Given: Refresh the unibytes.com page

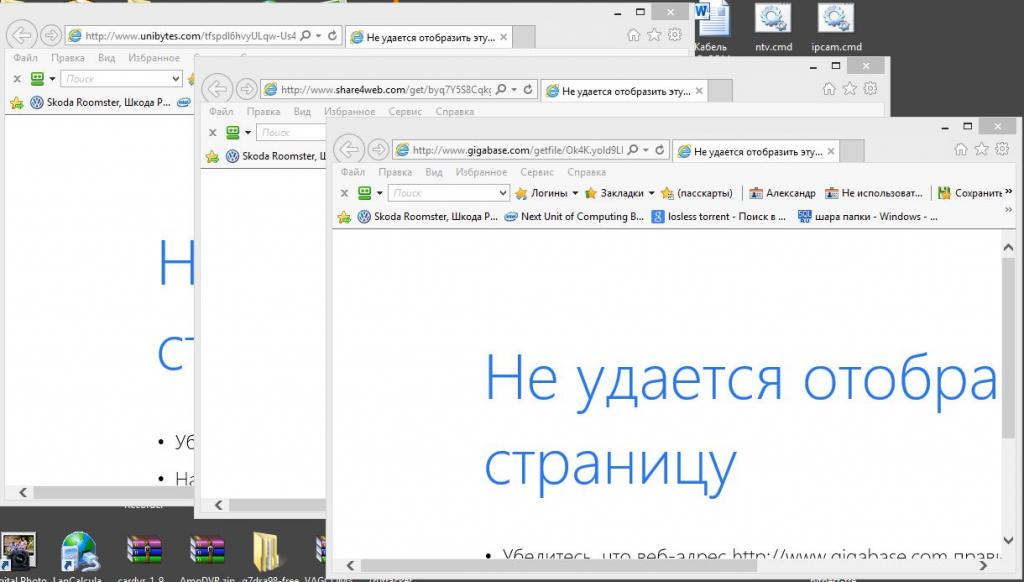Looking at the screenshot, I should pos(331,36).
